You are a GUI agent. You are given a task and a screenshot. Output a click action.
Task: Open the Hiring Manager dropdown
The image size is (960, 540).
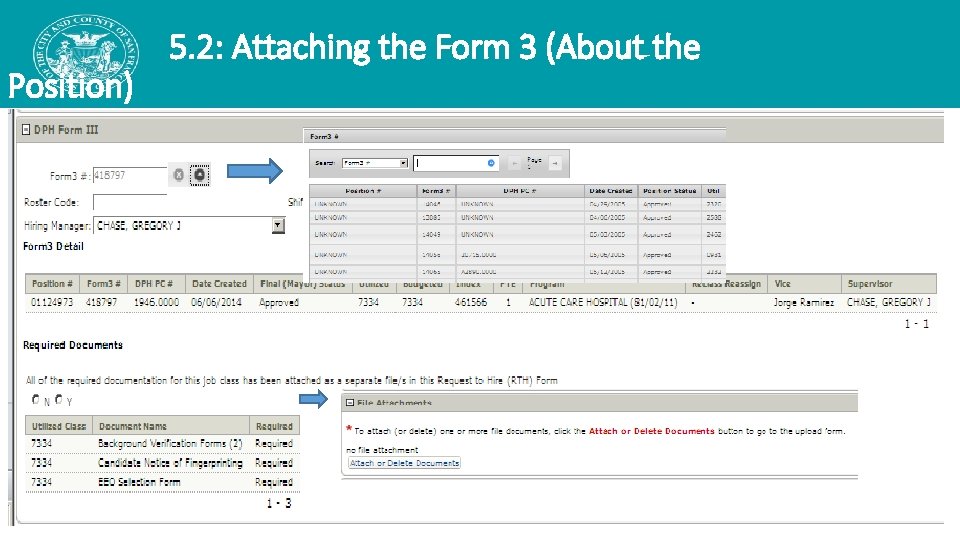pyautogui.click(x=278, y=226)
